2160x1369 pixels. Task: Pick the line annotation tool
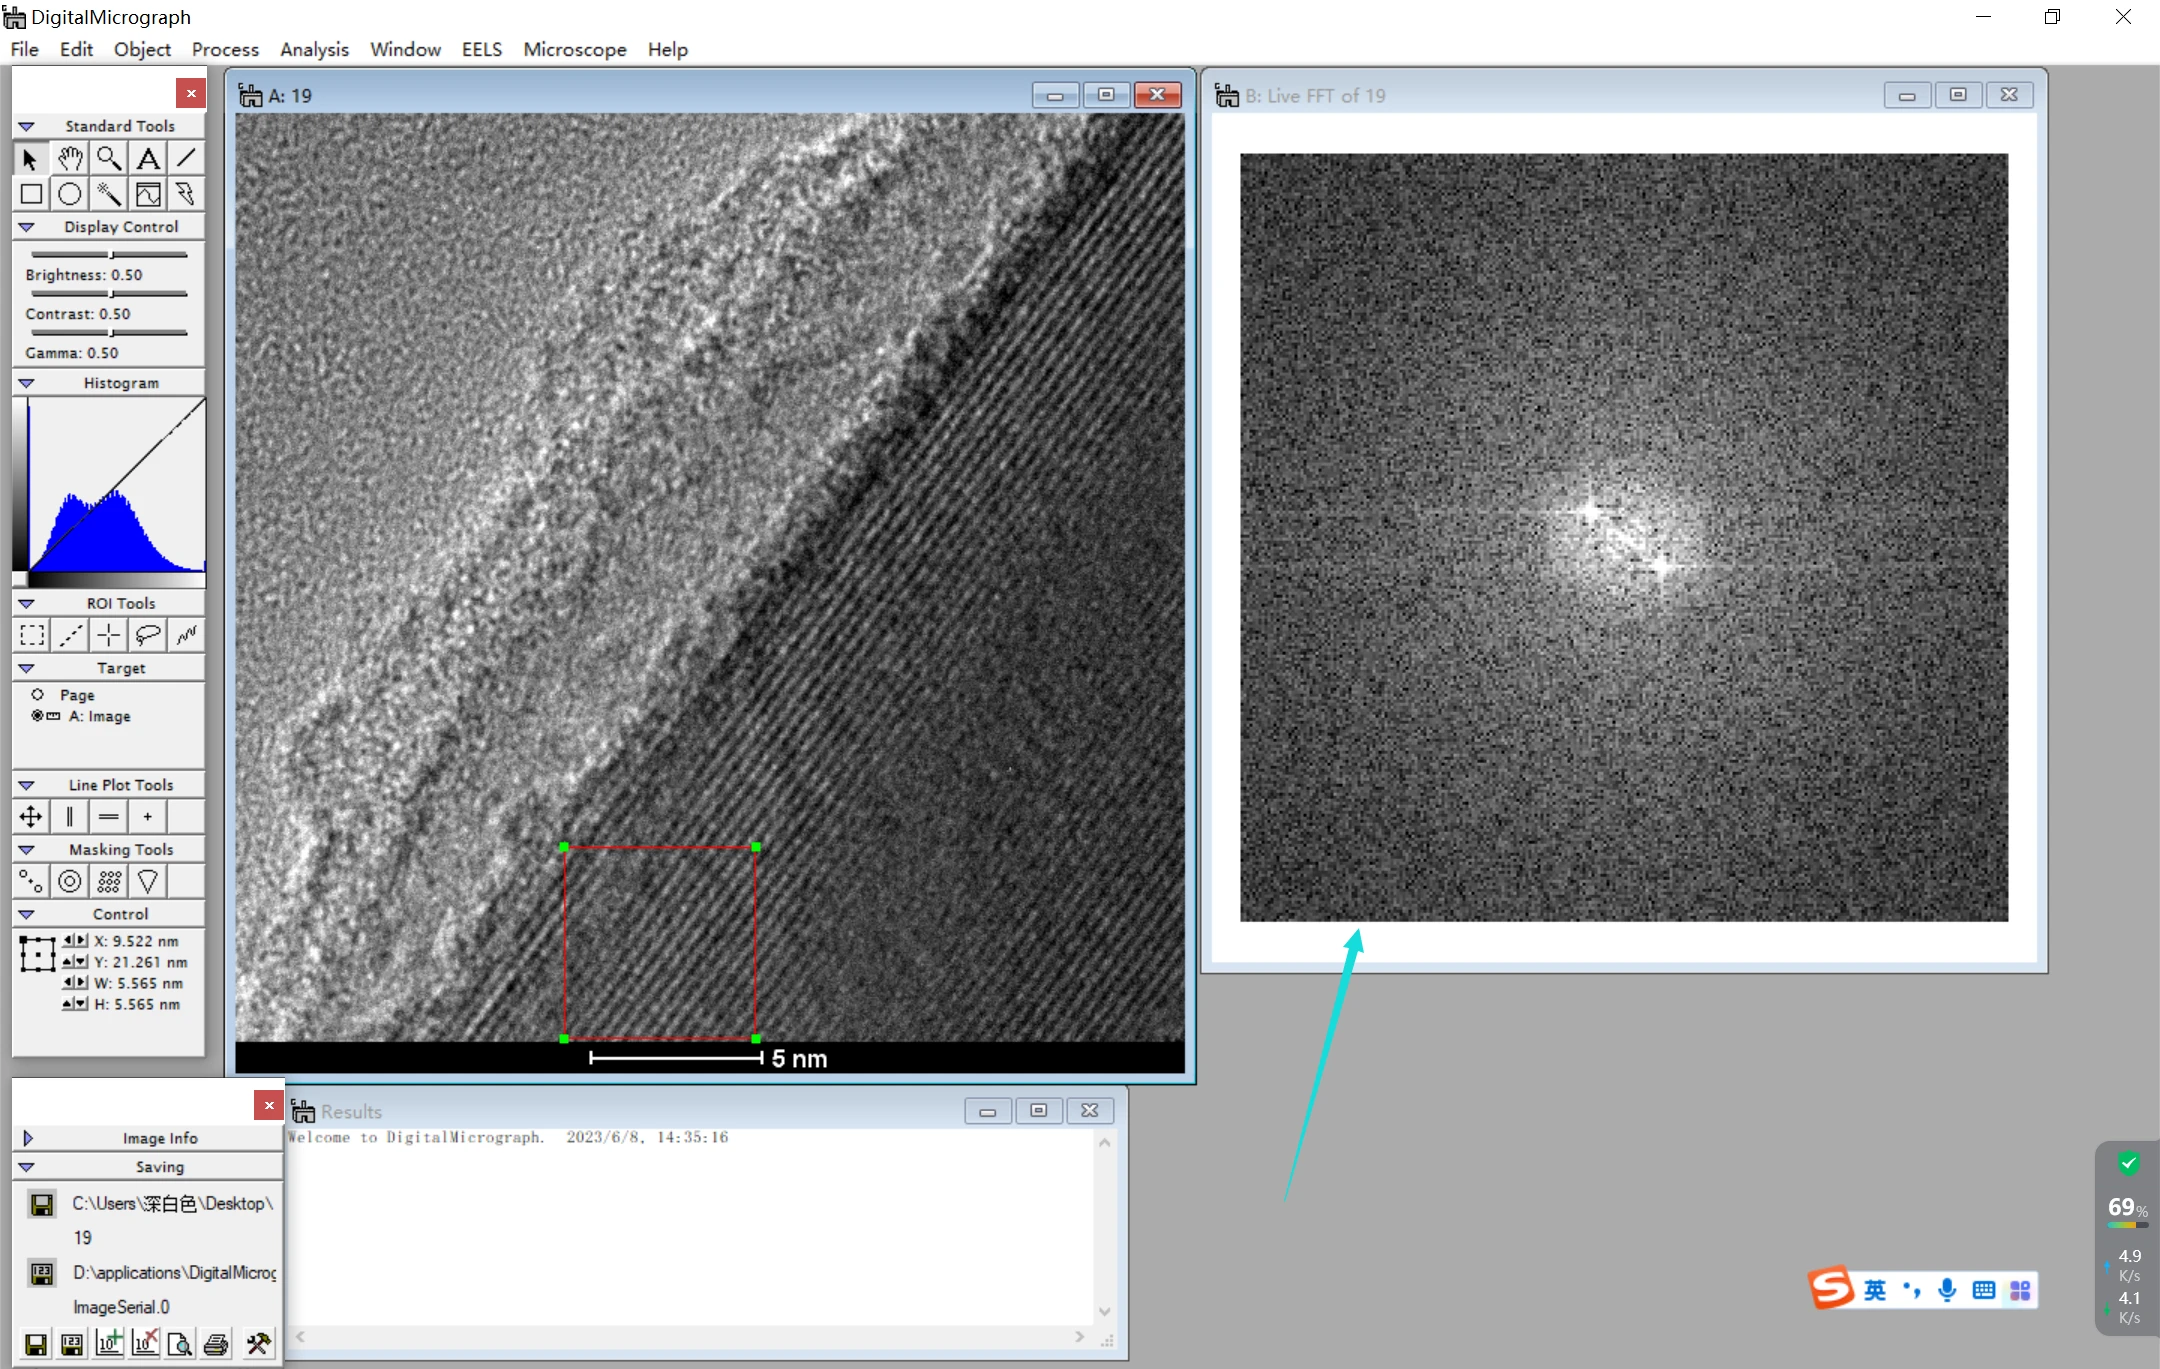point(186,158)
